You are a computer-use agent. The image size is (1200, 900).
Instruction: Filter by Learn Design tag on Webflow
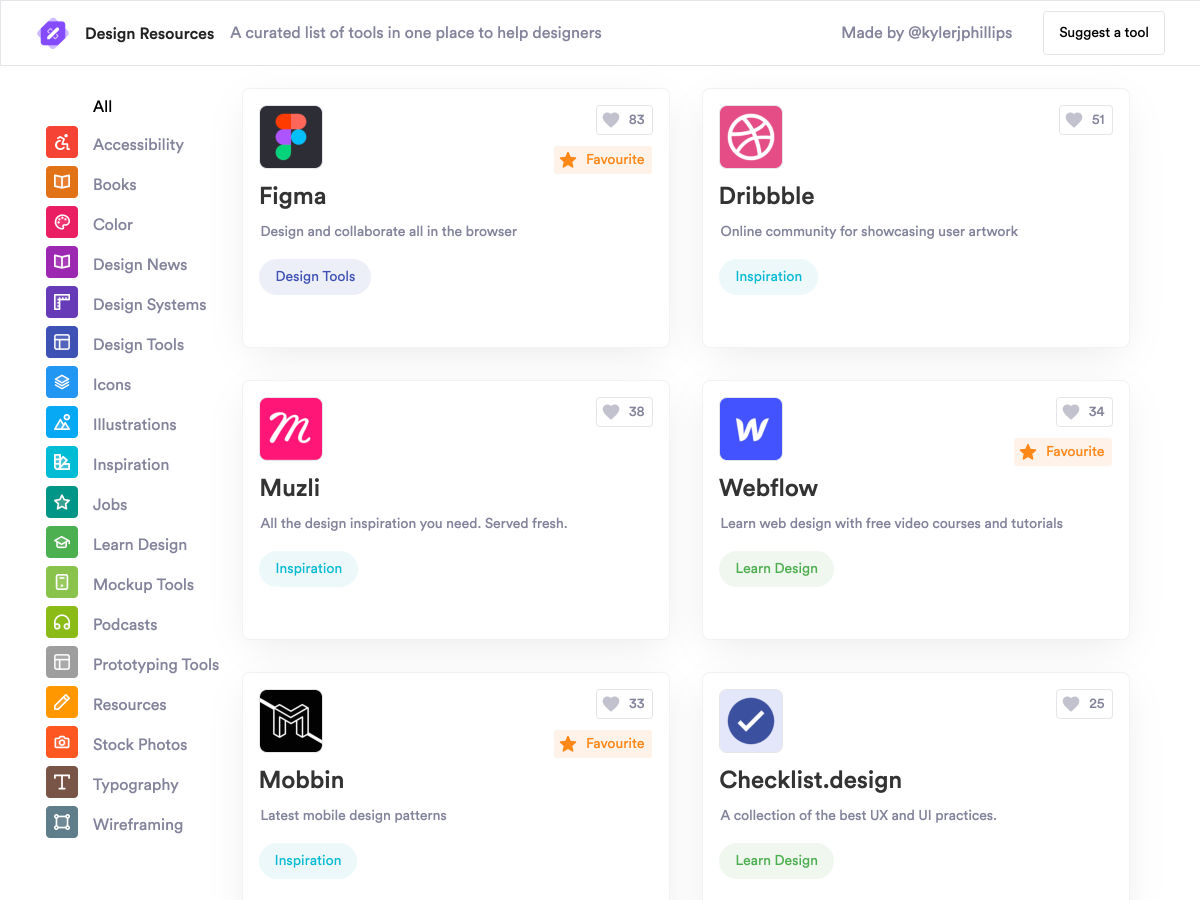[776, 569]
